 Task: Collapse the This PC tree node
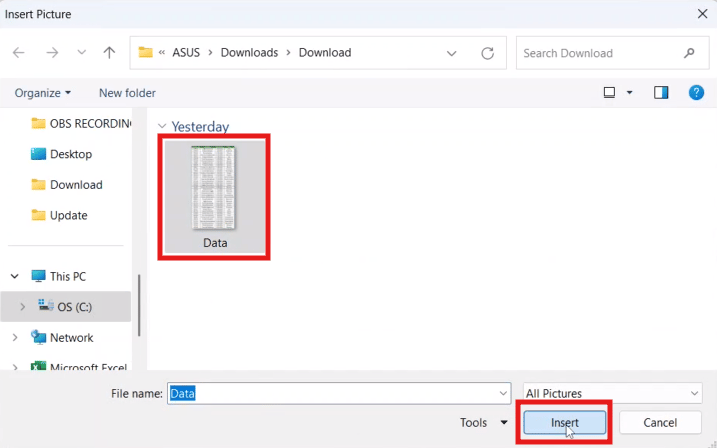tap(15, 276)
